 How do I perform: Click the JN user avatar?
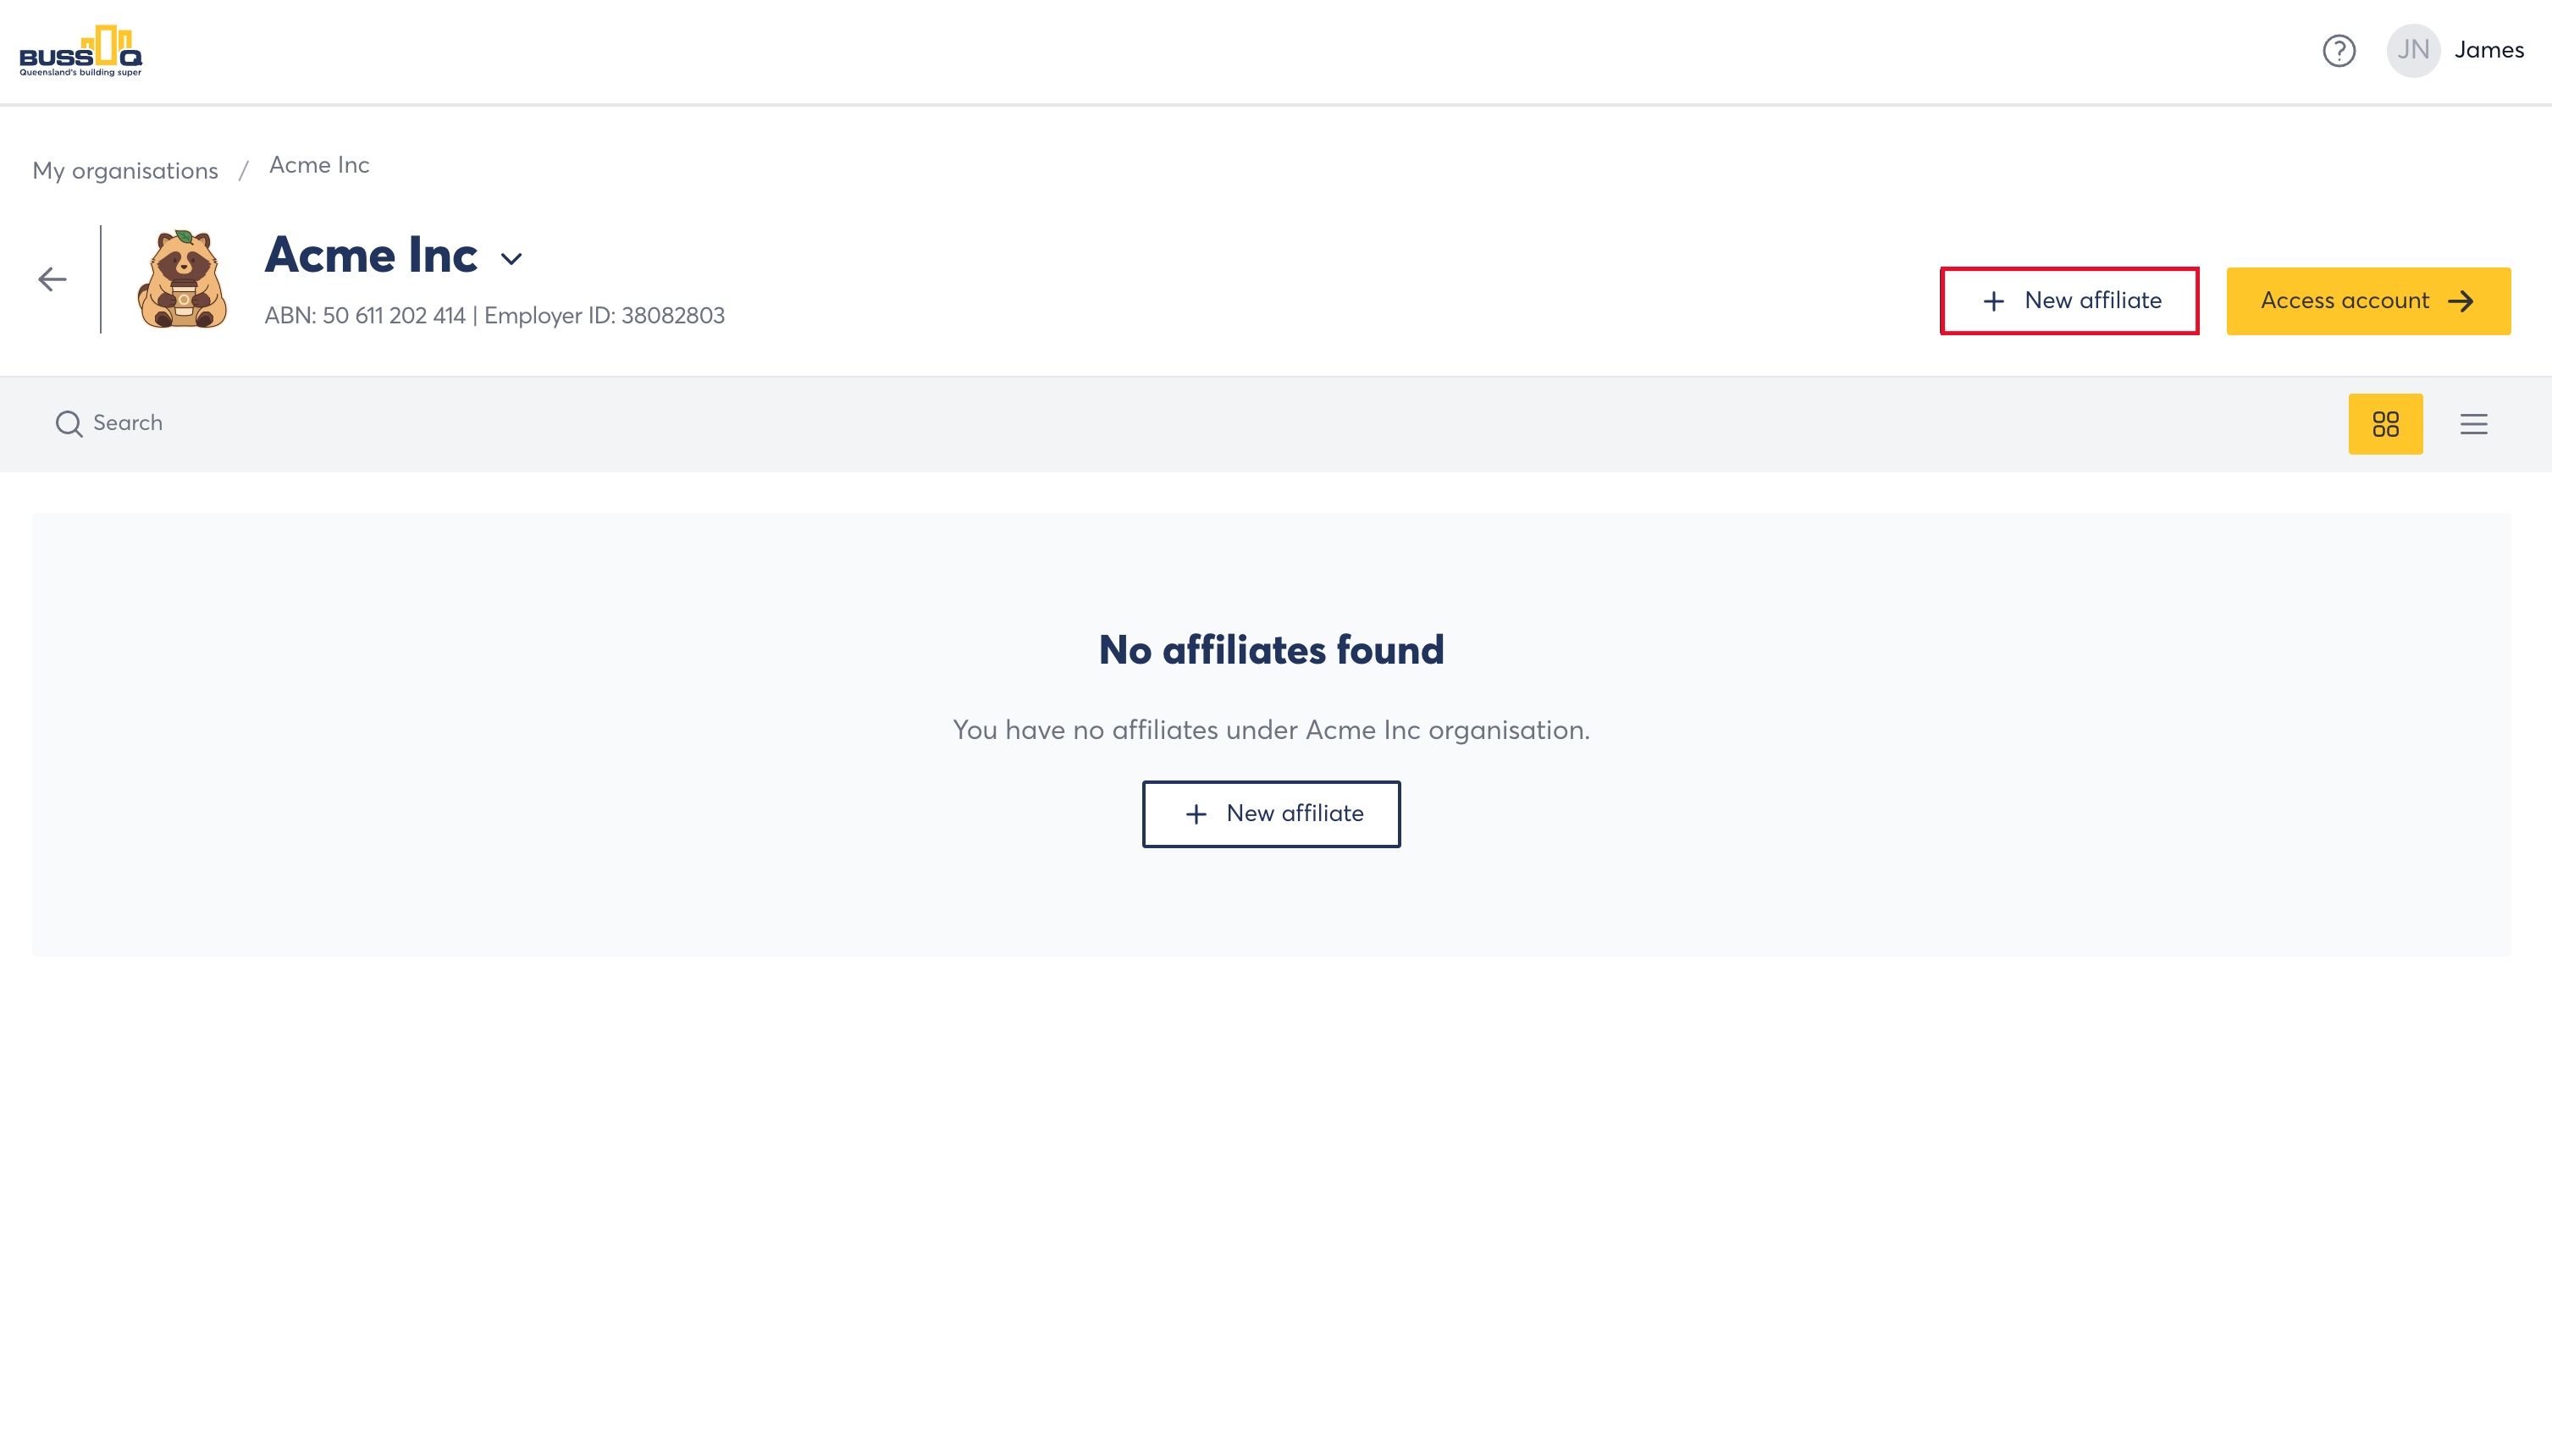(x=2413, y=50)
